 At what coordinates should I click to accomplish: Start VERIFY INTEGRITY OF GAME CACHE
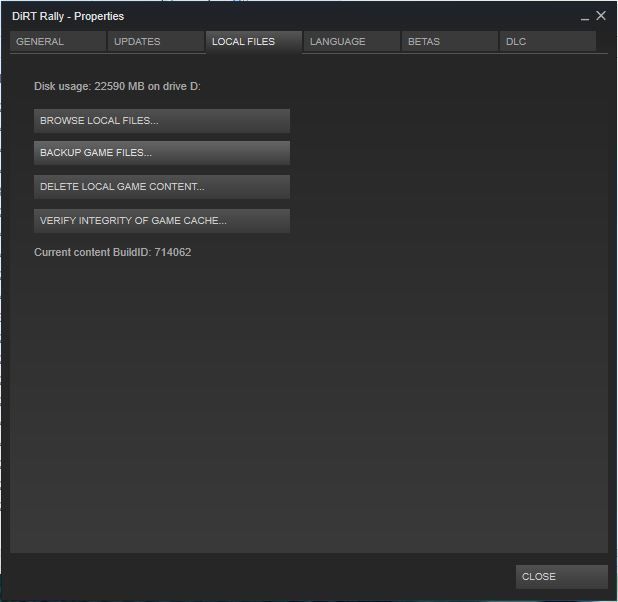[x=162, y=221]
